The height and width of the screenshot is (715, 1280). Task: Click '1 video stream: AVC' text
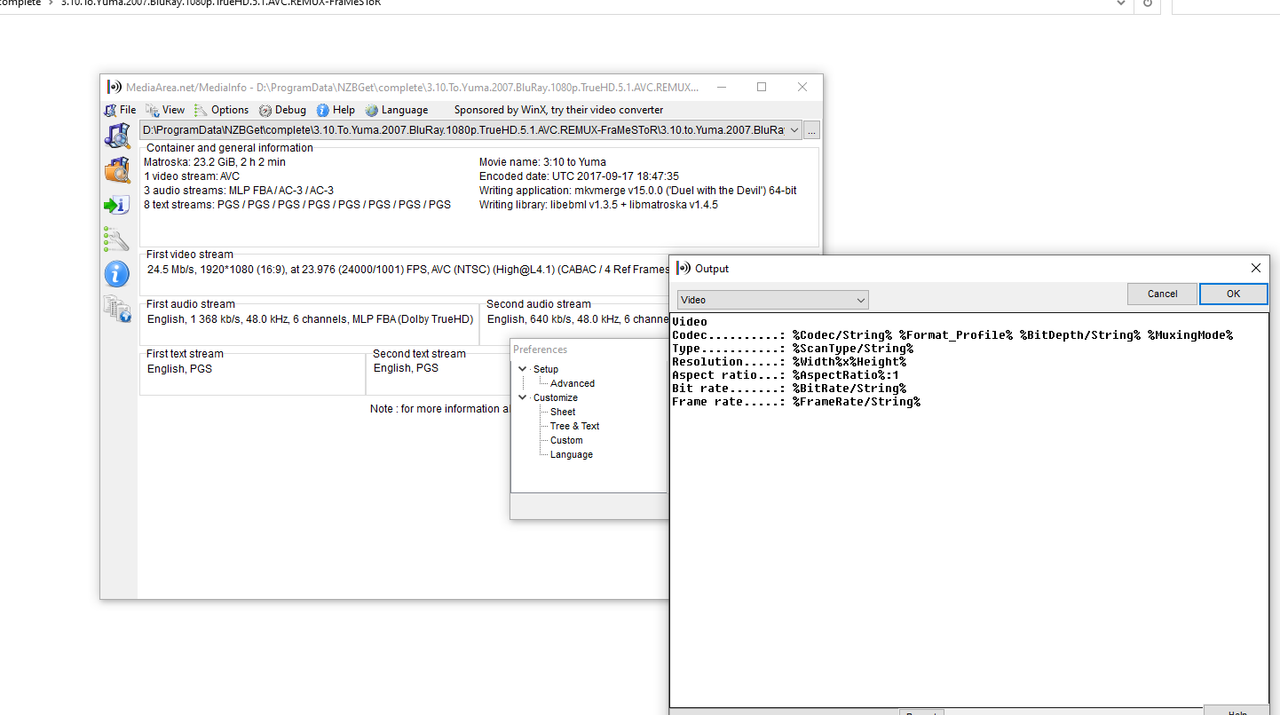[x=192, y=176]
